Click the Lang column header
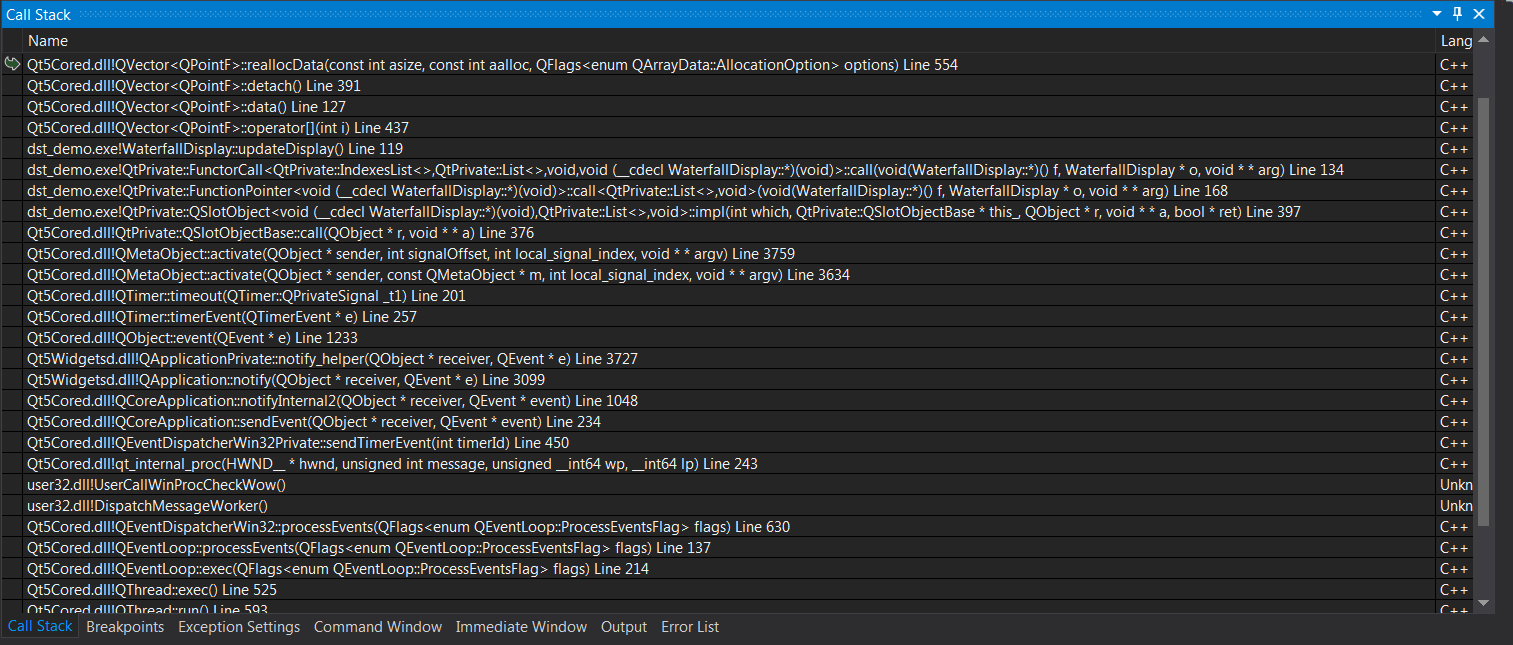Viewport: 1513px width, 645px height. pyautogui.click(x=1454, y=41)
